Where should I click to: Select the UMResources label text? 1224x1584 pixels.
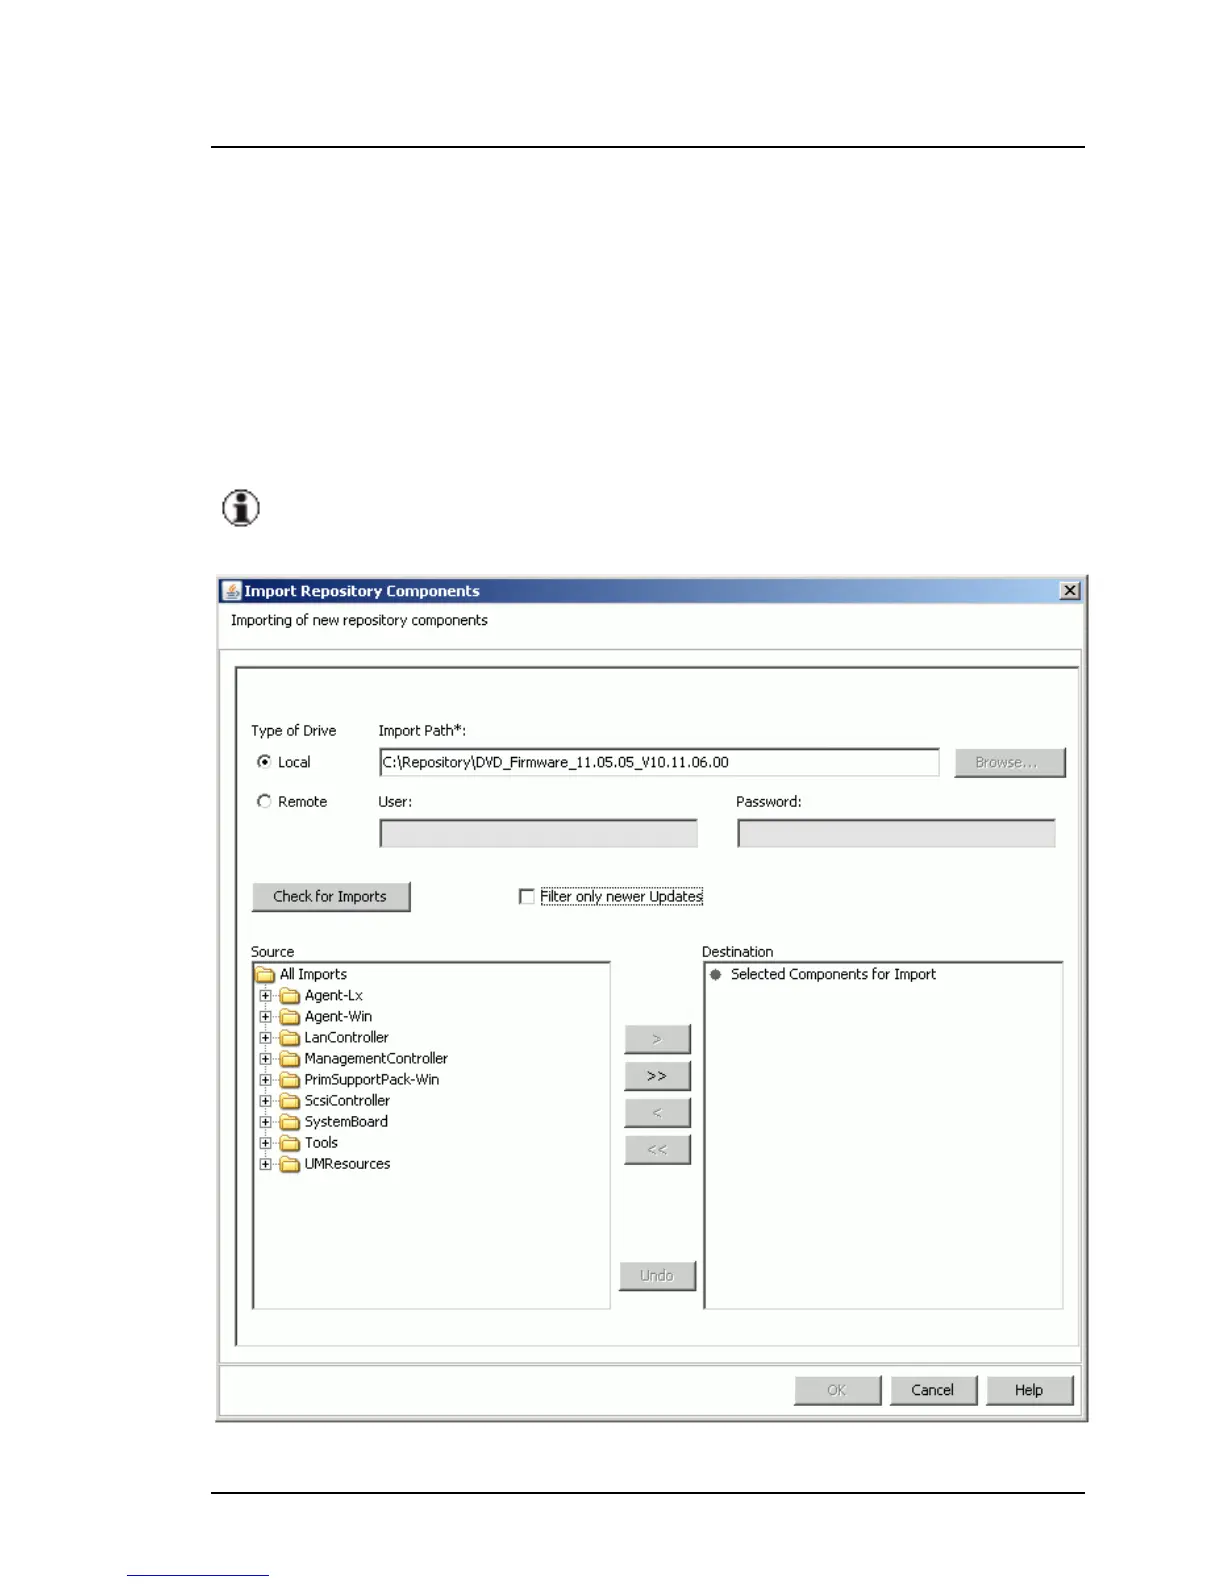tap(347, 1164)
